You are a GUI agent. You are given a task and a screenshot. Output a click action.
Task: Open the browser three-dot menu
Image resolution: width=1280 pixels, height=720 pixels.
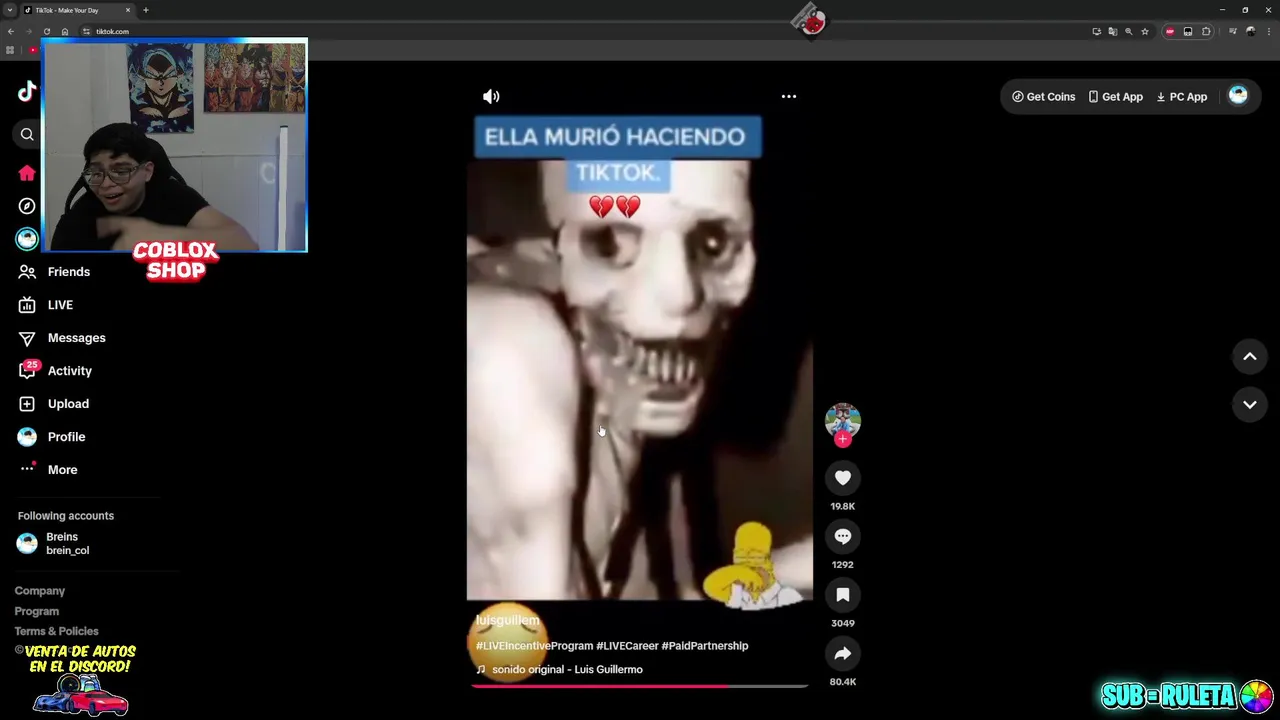[1269, 31]
